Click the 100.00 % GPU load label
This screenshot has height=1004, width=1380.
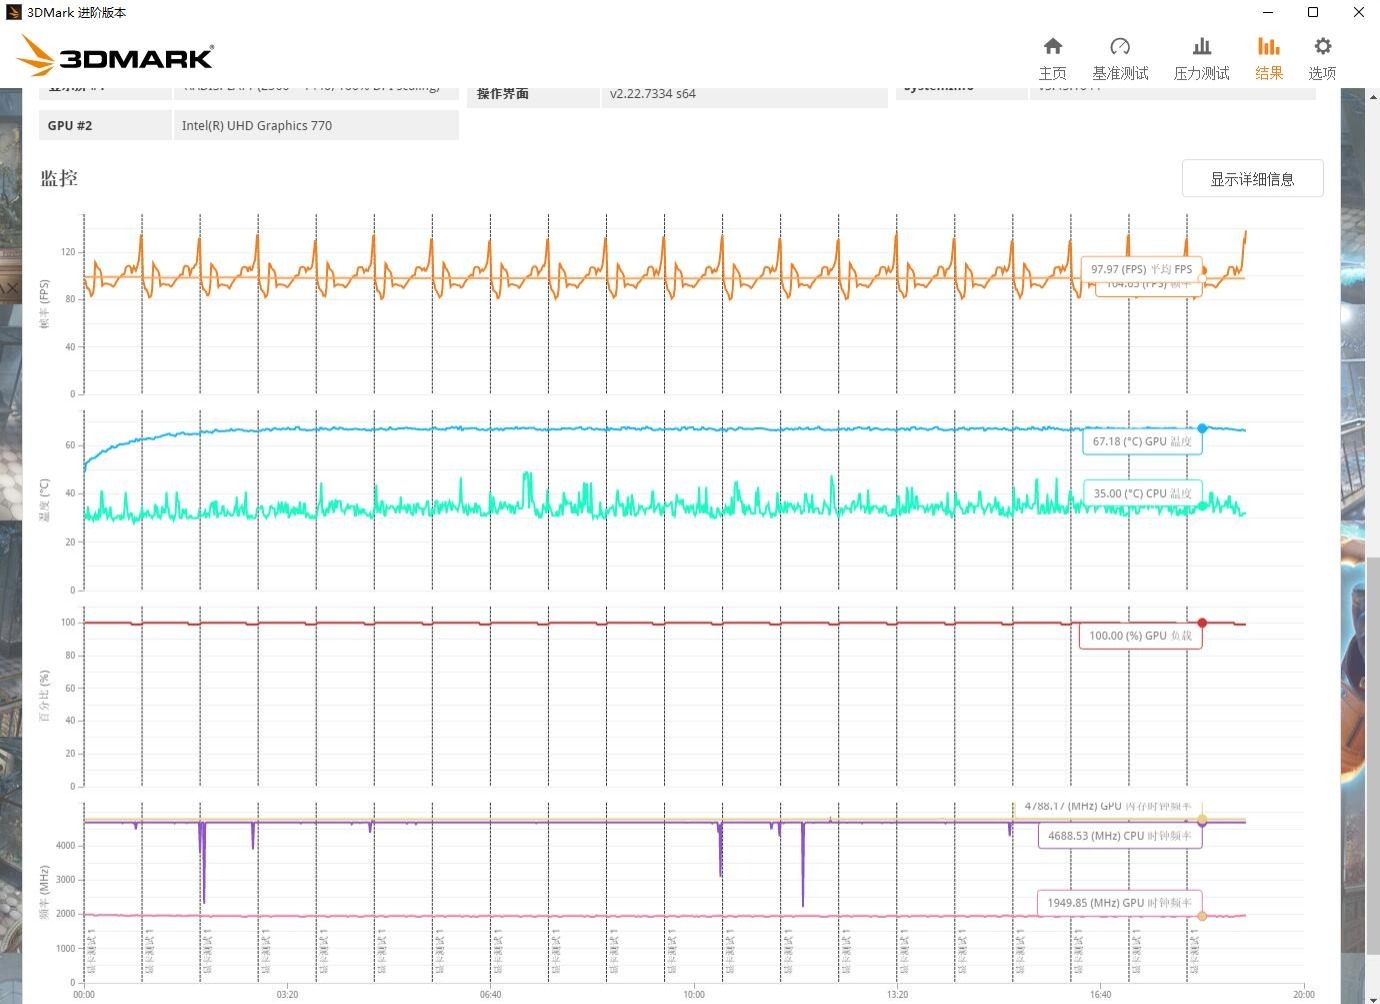(x=1140, y=635)
